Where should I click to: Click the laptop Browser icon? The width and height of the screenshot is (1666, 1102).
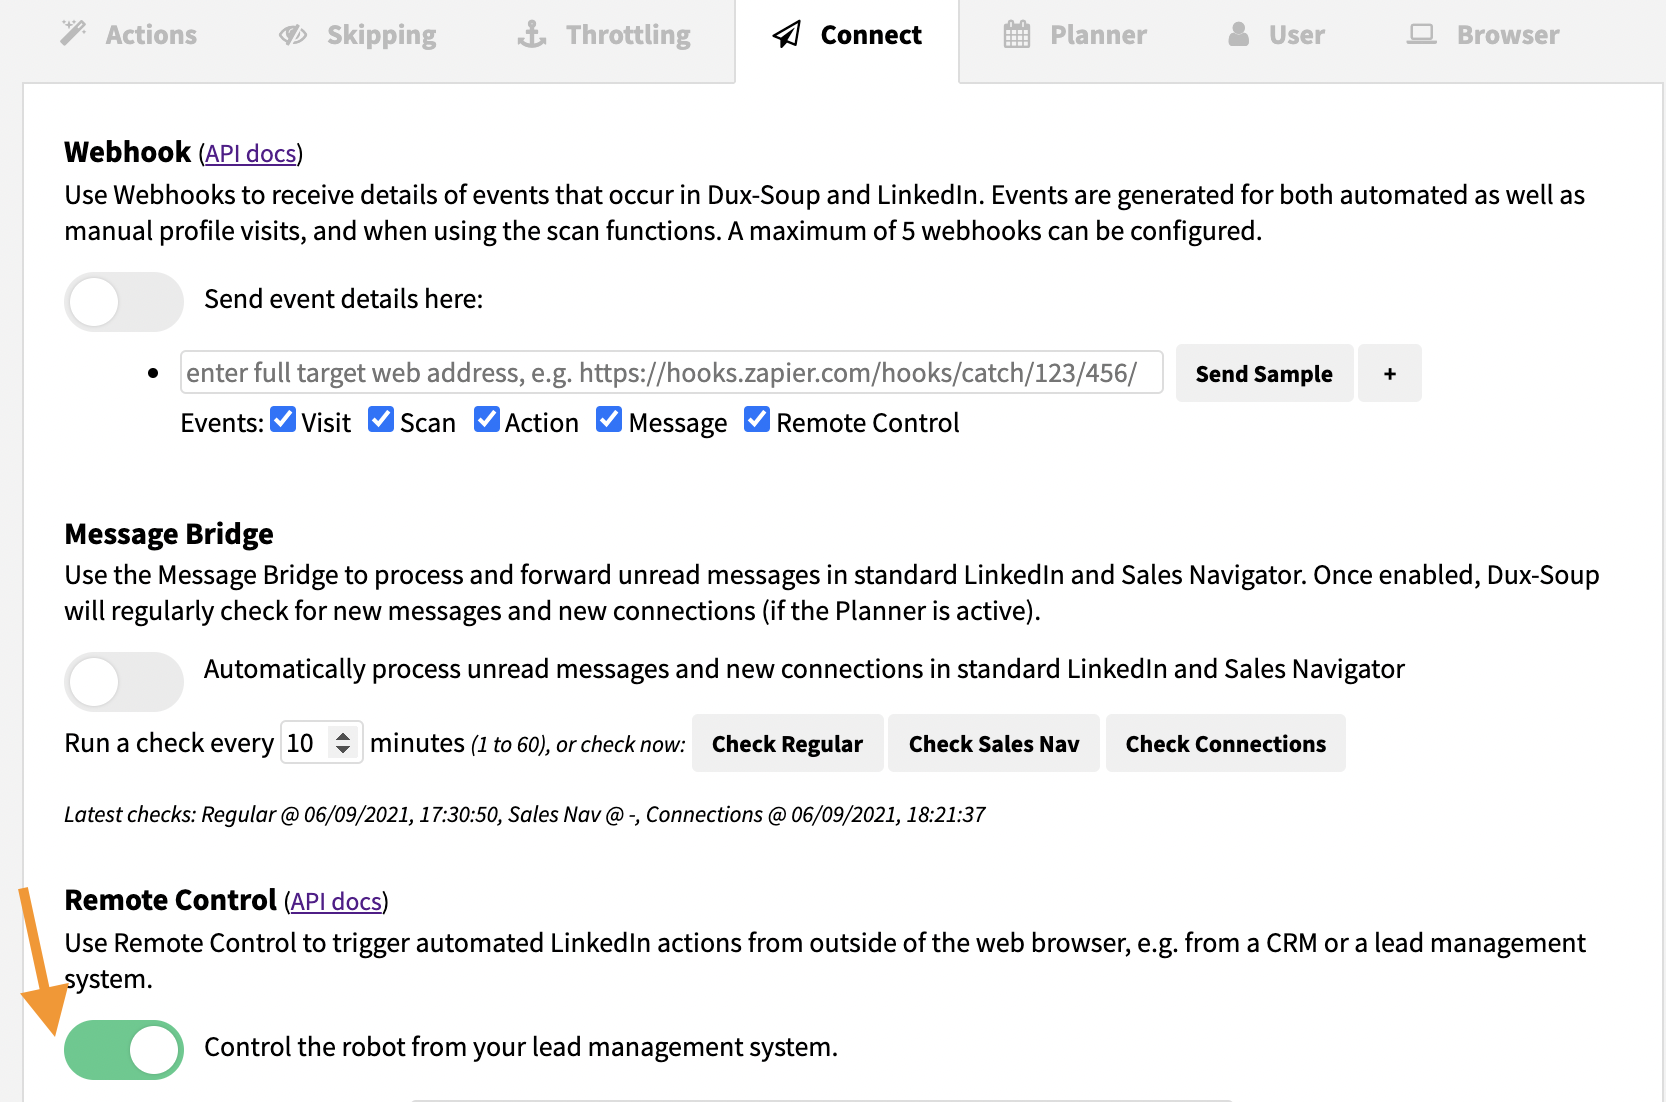[1421, 34]
